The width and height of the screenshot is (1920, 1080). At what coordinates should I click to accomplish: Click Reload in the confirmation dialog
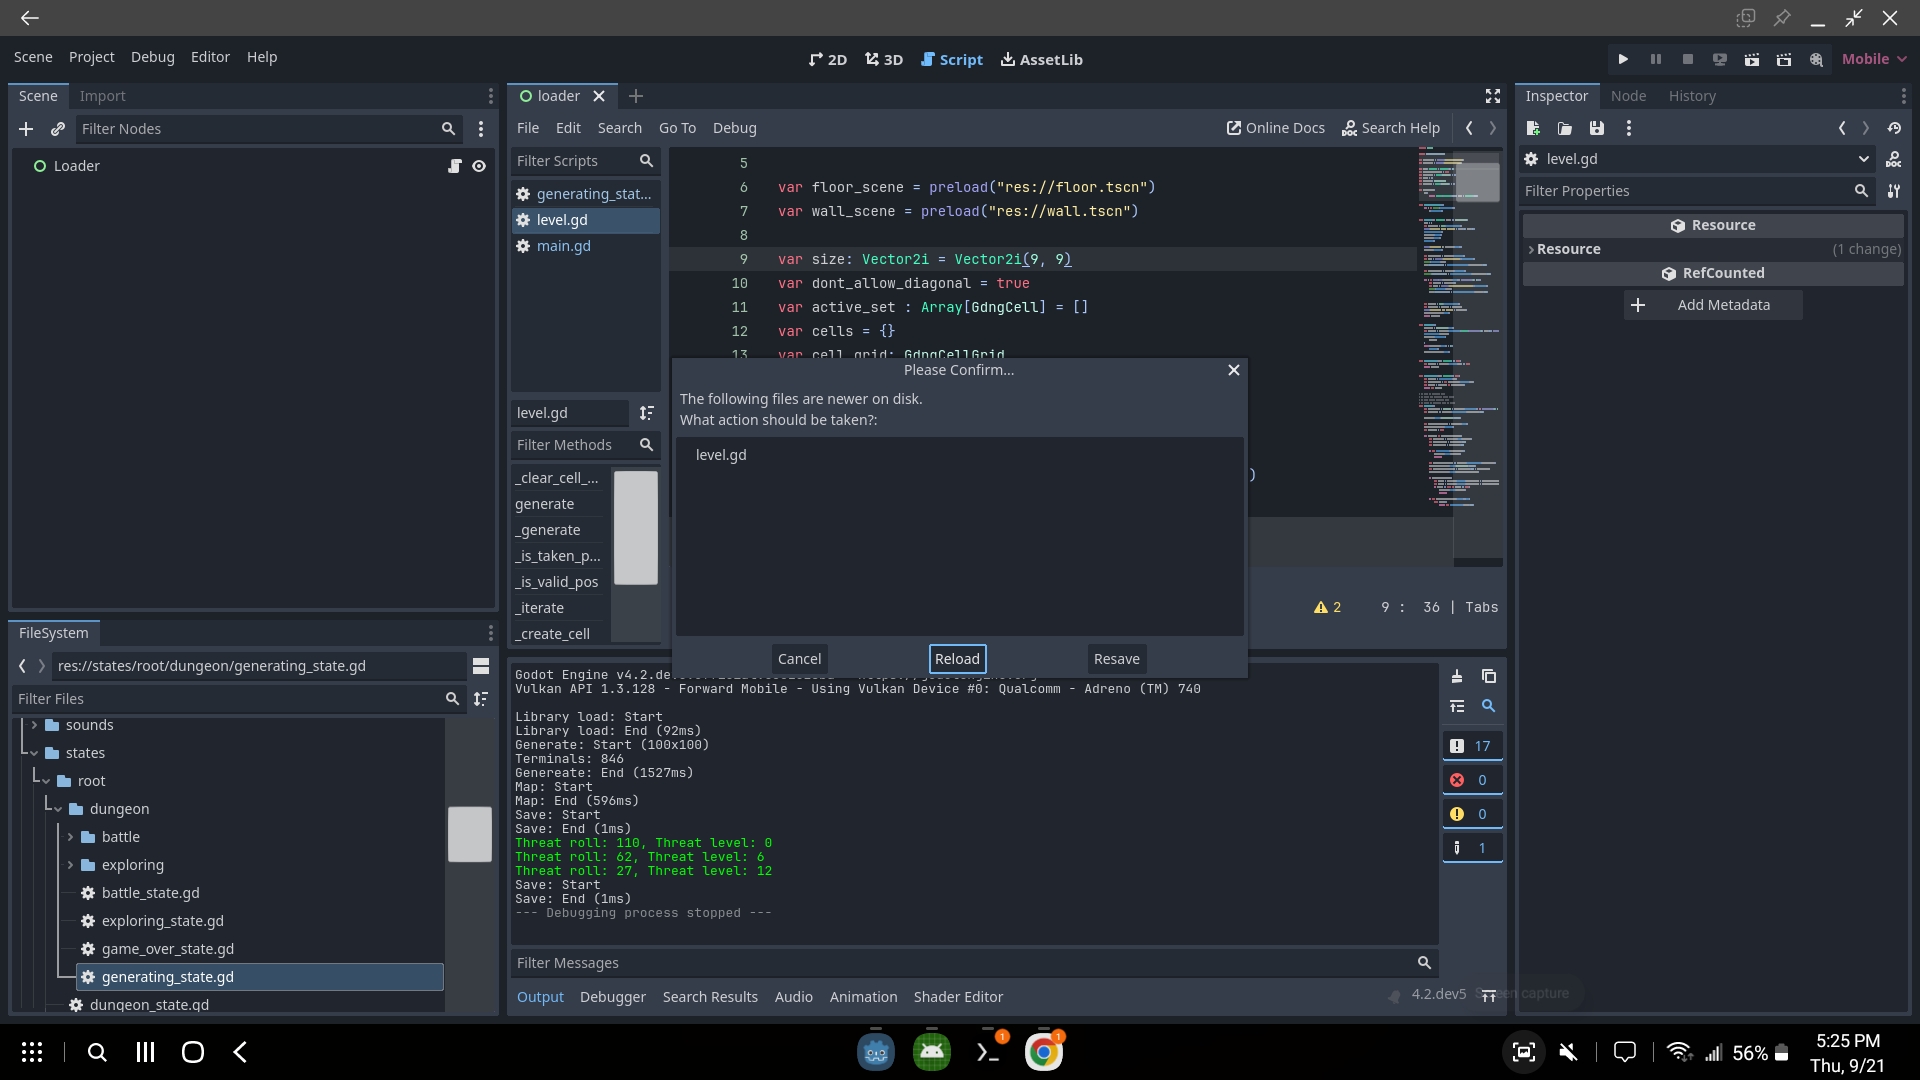click(x=957, y=659)
